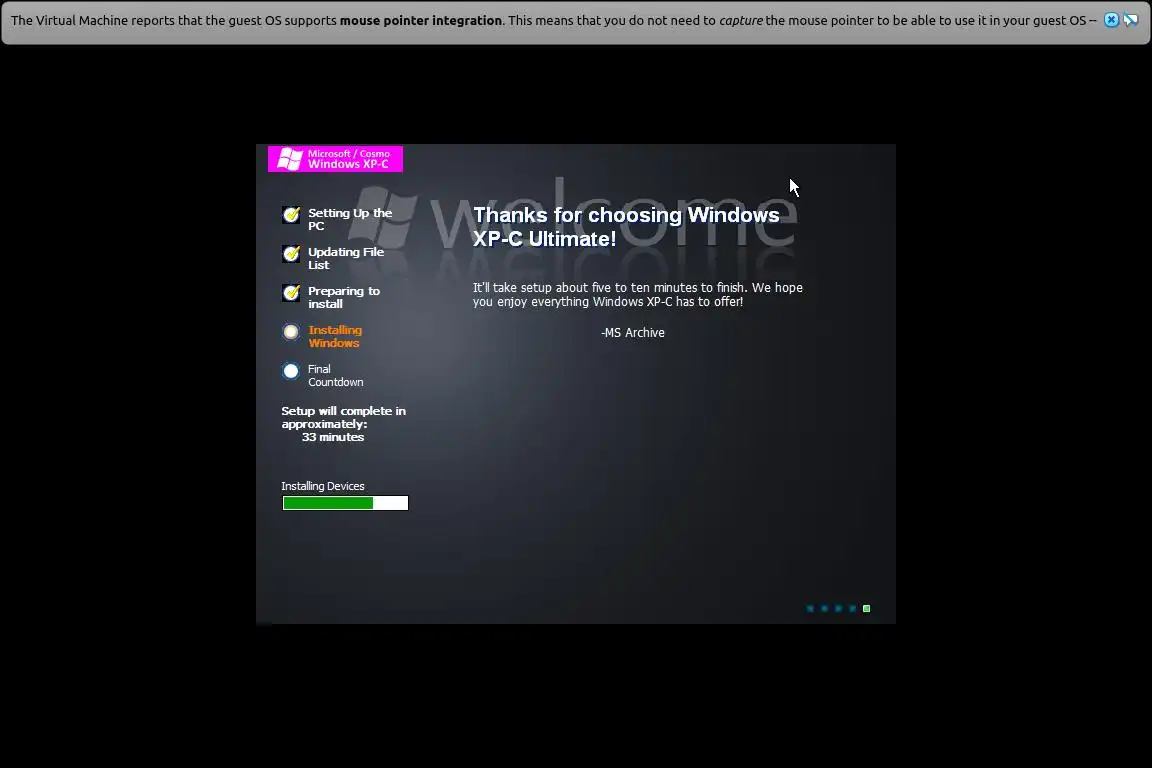This screenshot has width=1152, height=768.
Task: Click the "Updating File List" step text
Action: pos(346,258)
